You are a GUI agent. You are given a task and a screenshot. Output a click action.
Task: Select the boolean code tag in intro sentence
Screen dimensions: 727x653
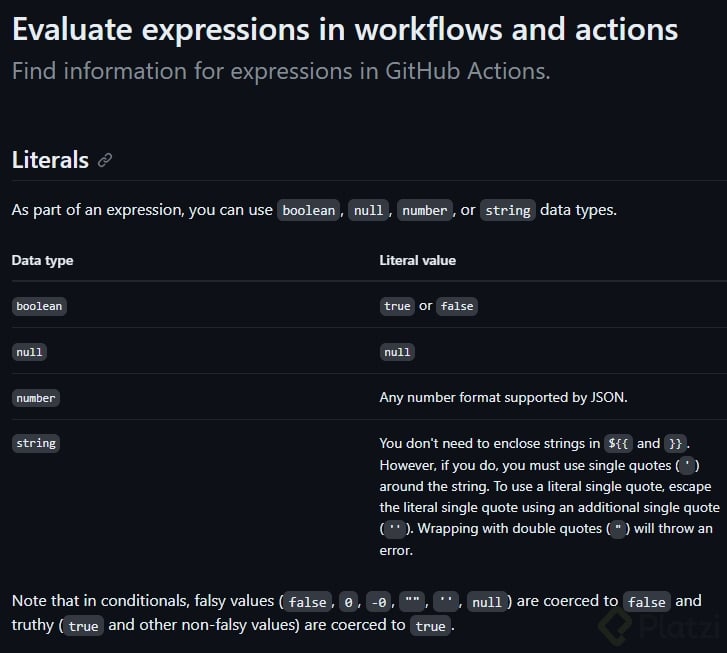pos(309,211)
